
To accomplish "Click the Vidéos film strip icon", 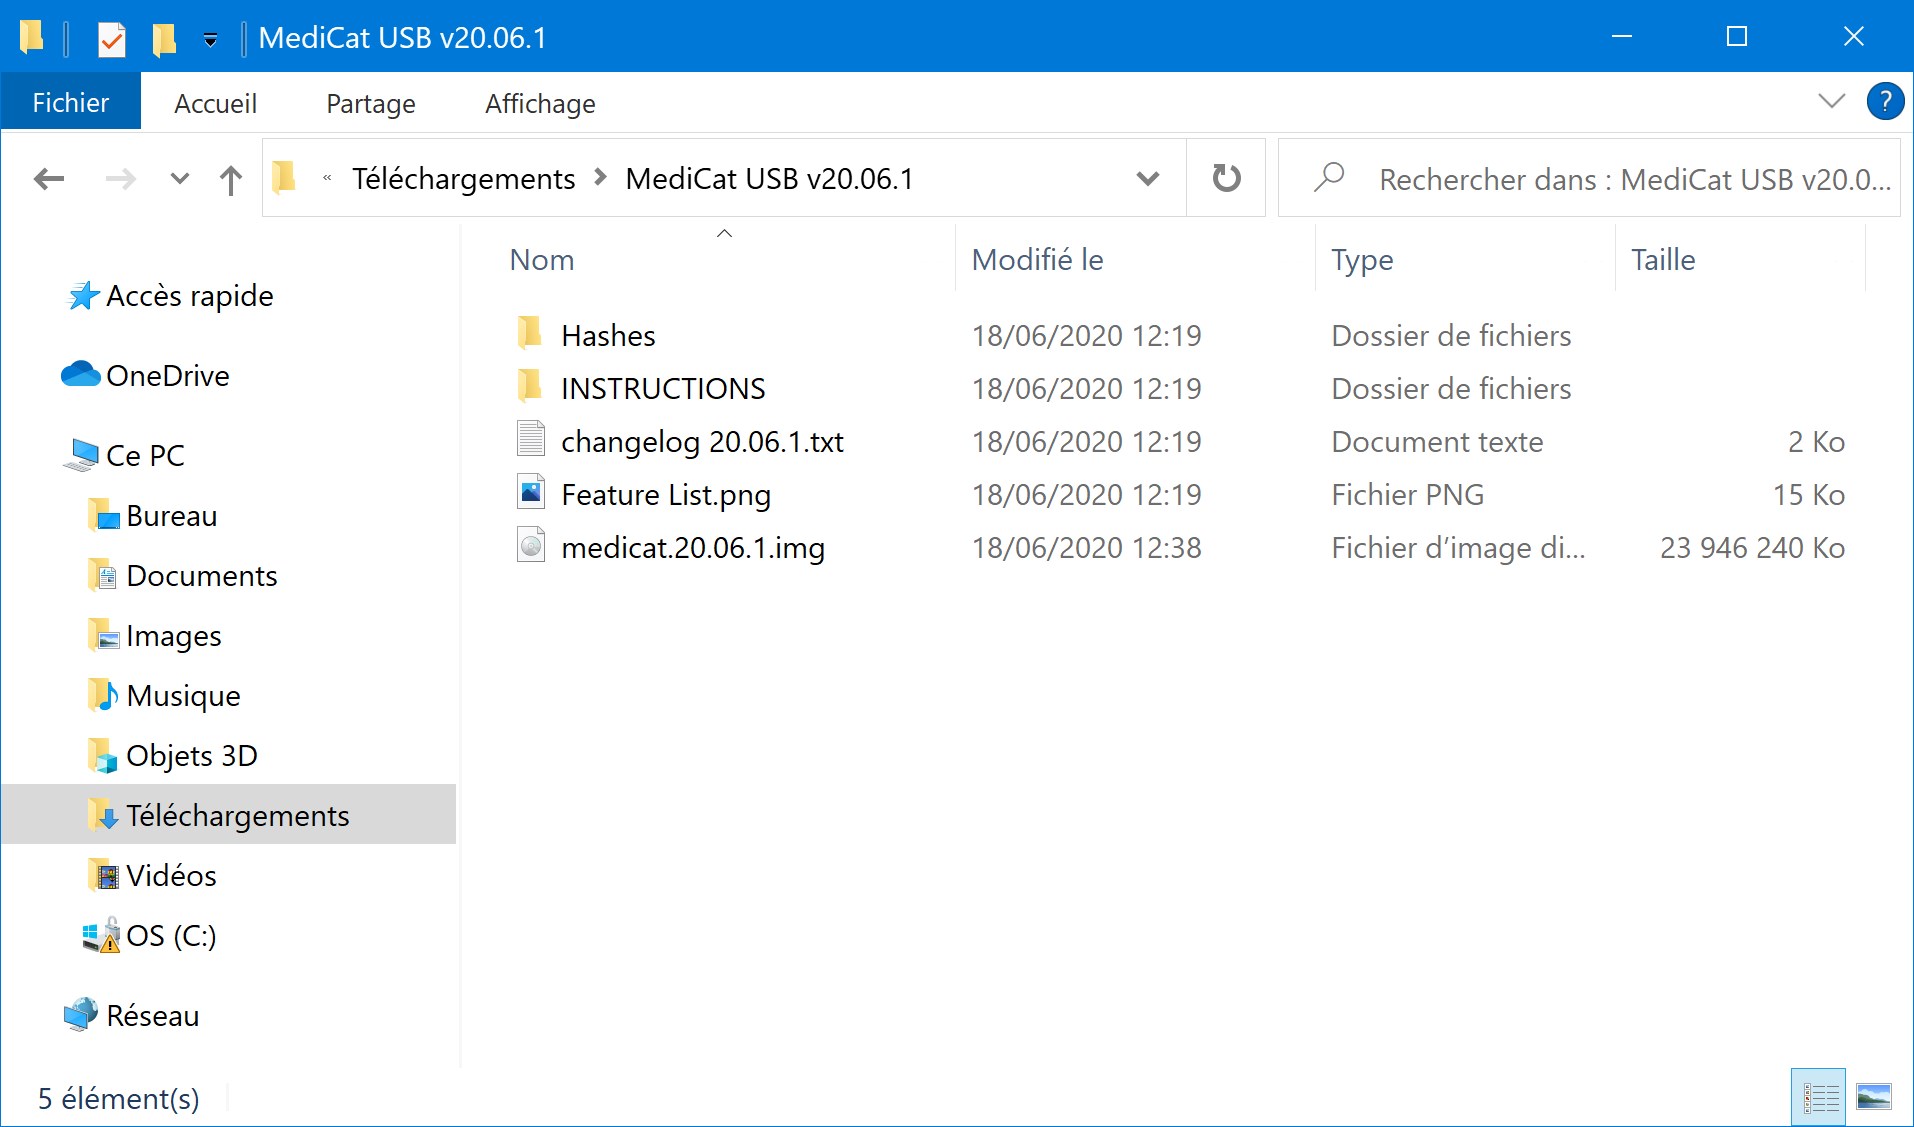I will pos(103,876).
